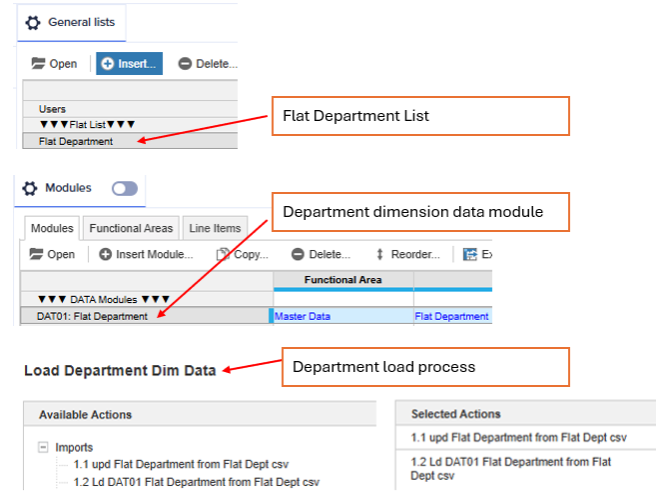Viewport: 656px width, 504px height.
Task: Click the Insert Module... button
Action: click(146, 254)
